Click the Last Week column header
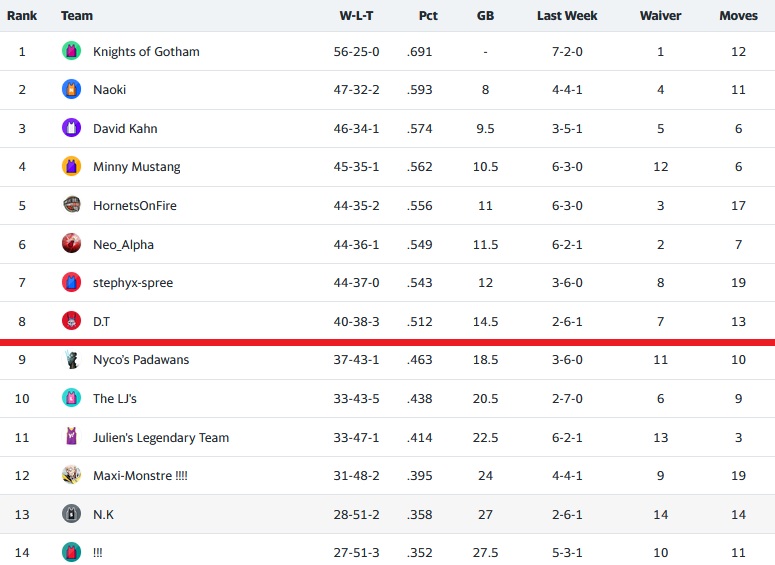This screenshot has height=565, width=775. pyautogui.click(x=567, y=16)
